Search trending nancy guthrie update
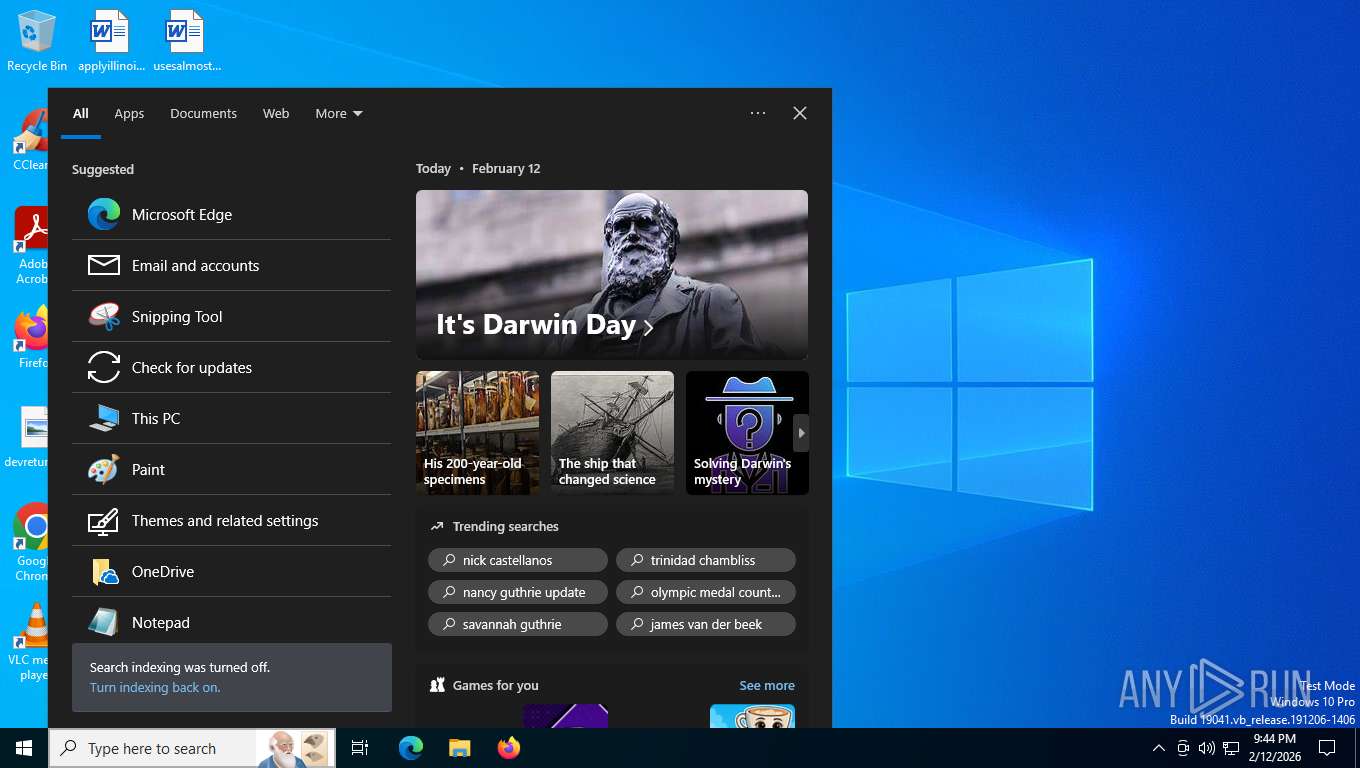1360x768 pixels. pos(518,592)
